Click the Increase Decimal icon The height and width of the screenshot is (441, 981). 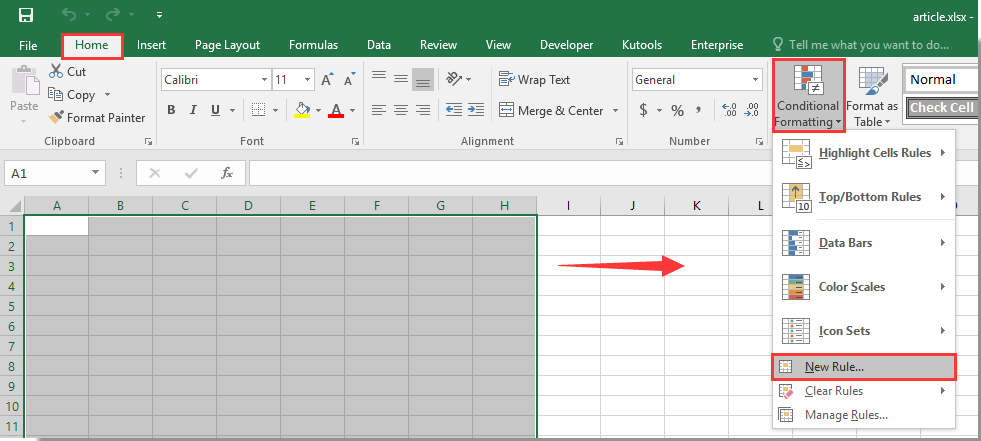[x=728, y=110]
